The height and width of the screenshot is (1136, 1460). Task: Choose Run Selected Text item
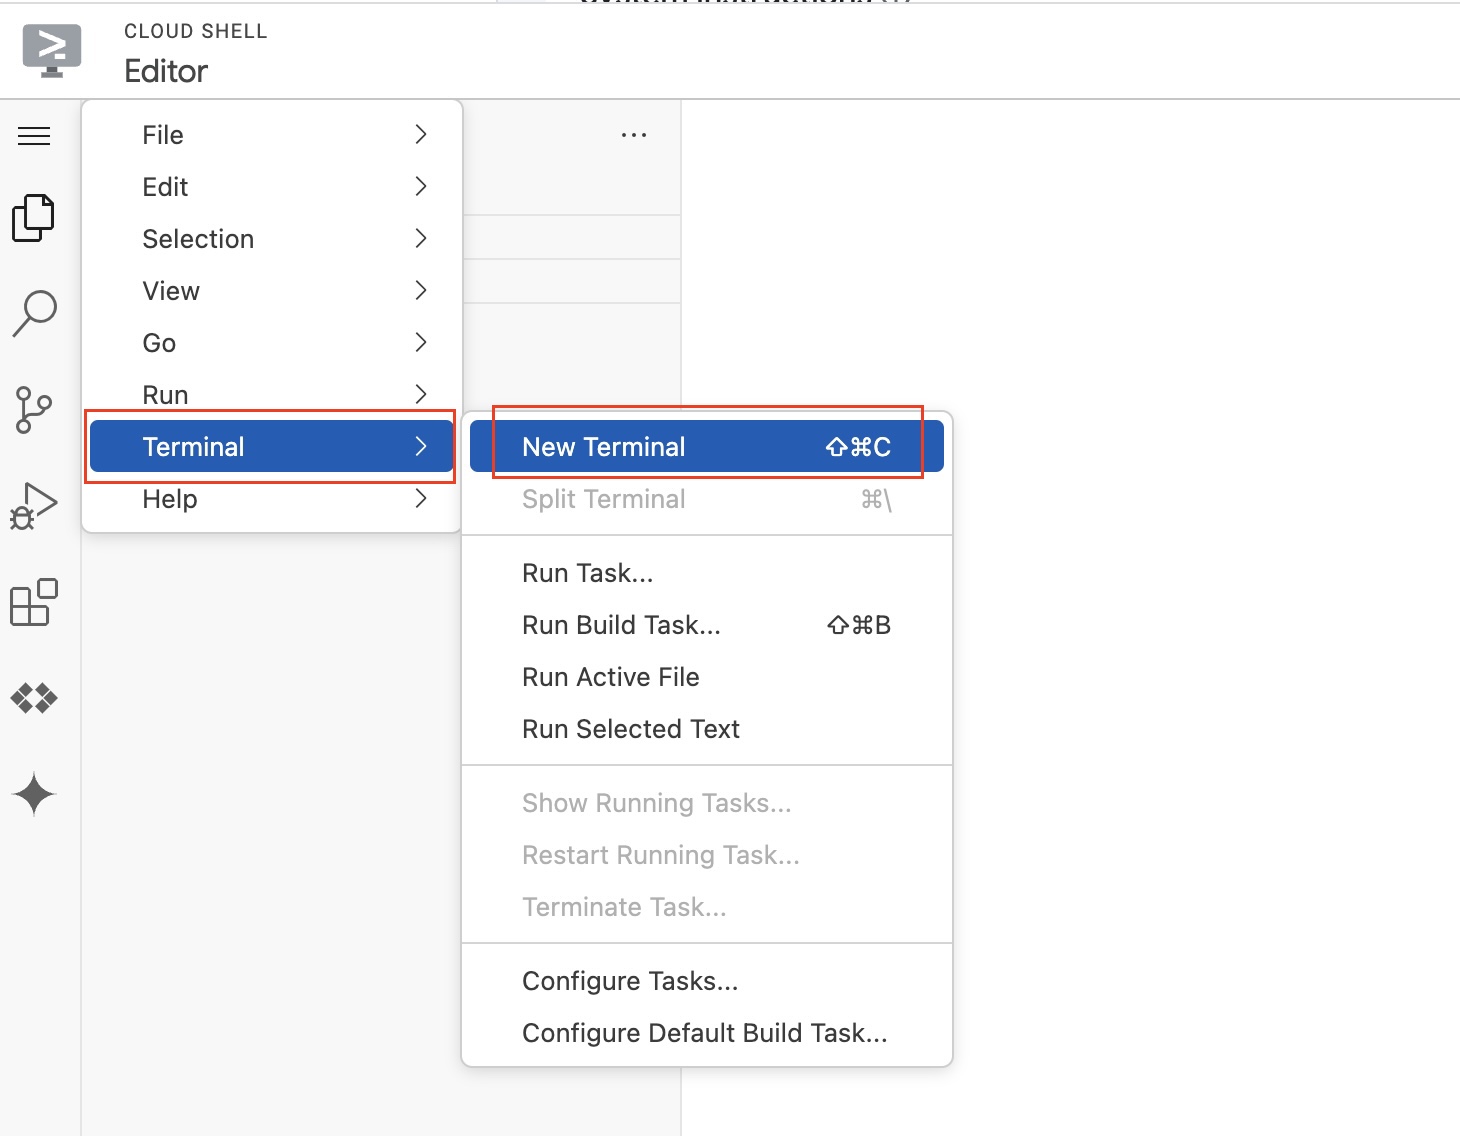(x=630, y=729)
